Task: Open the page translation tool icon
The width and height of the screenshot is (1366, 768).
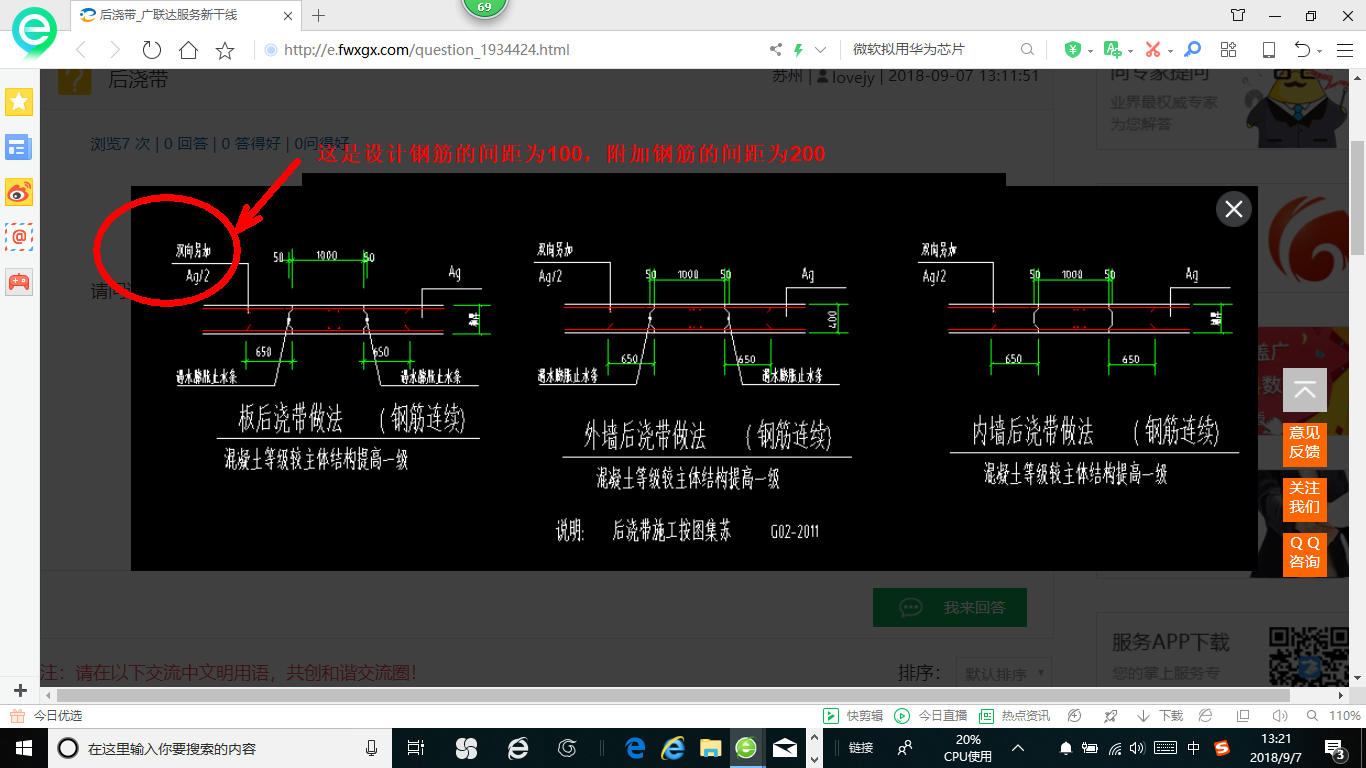Action: [1112, 50]
